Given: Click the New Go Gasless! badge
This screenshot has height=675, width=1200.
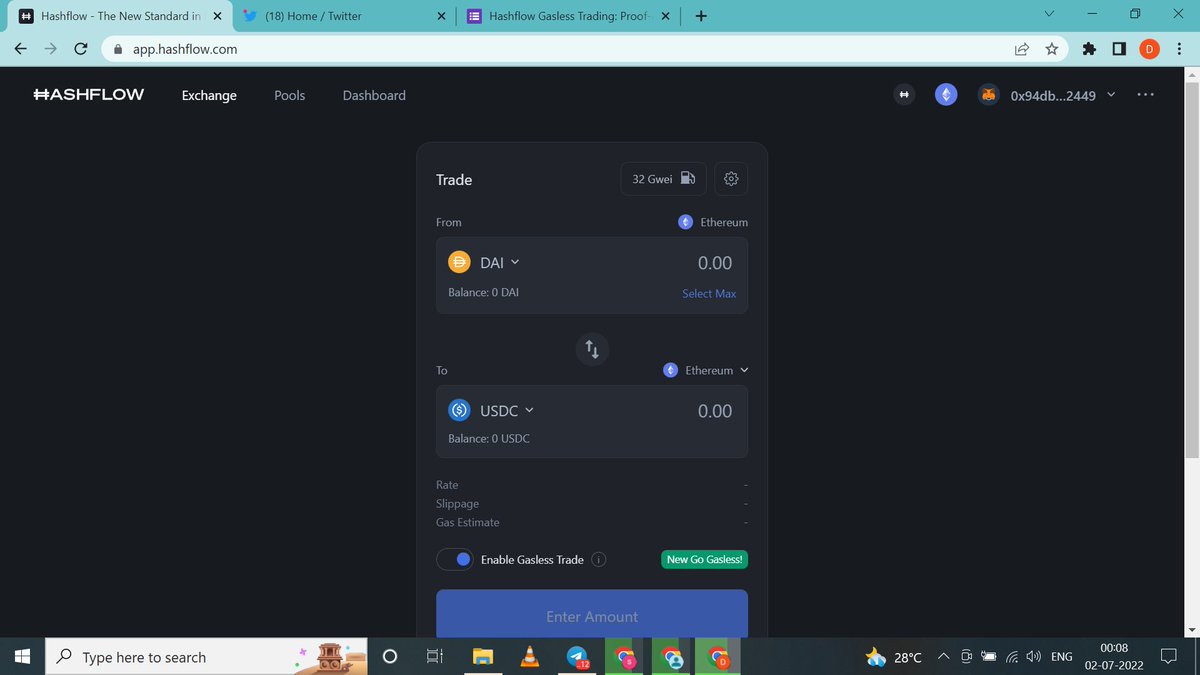Looking at the screenshot, I should point(705,559).
